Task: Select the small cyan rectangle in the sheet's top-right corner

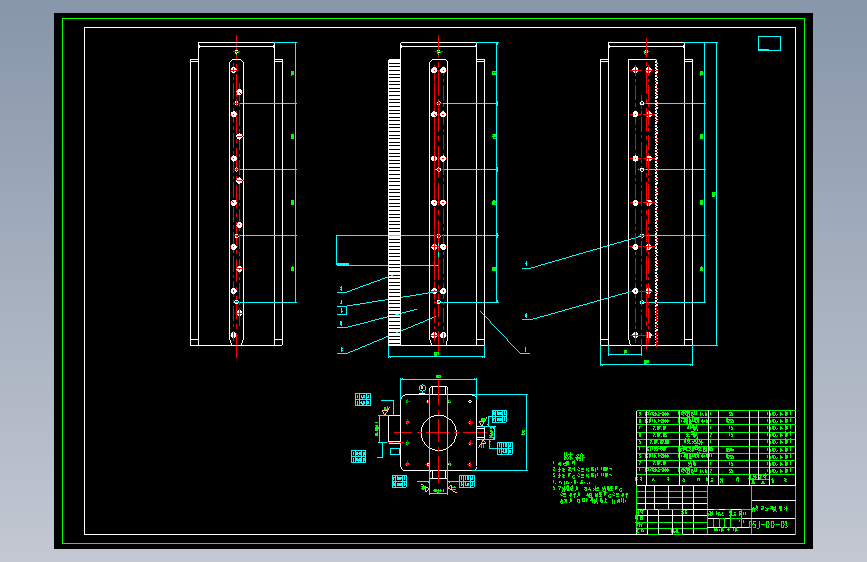Action: pyautogui.click(x=769, y=43)
